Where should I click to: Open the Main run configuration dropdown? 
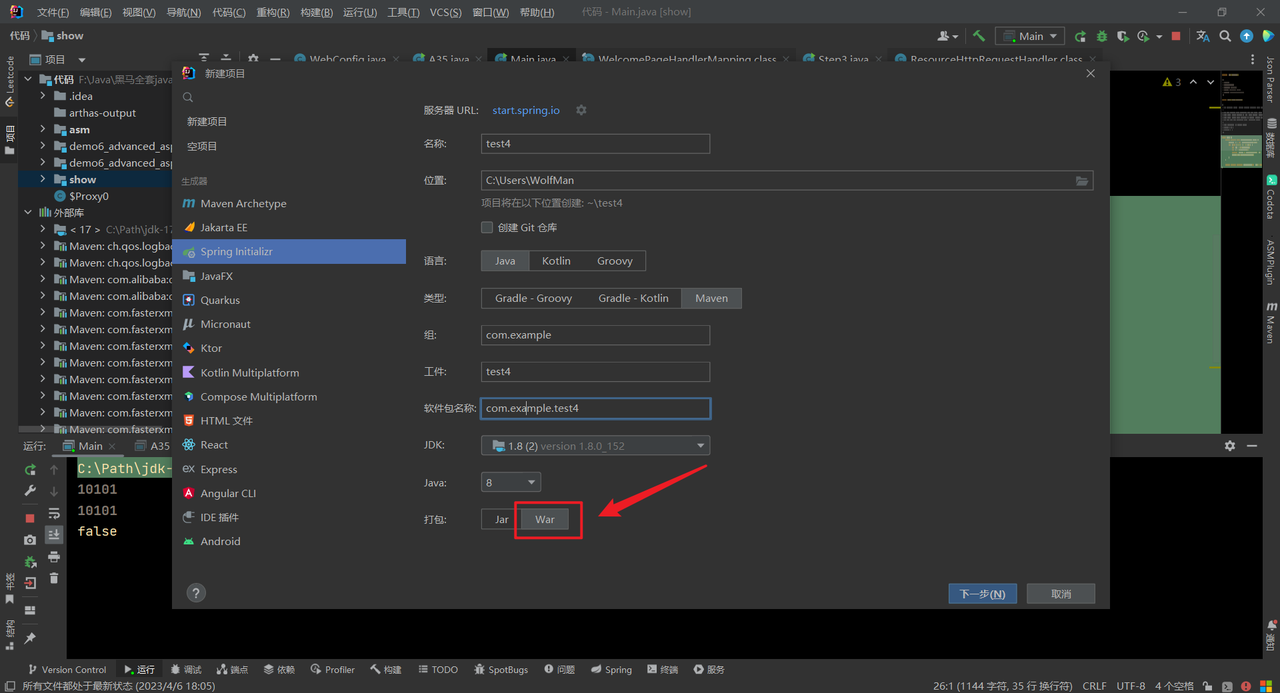coord(1029,36)
